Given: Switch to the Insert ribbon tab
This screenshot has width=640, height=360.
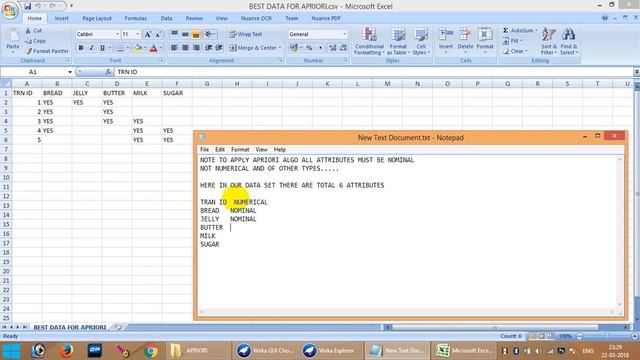Looking at the screenshot, I should pyautogui.click(x=62, y=18).
